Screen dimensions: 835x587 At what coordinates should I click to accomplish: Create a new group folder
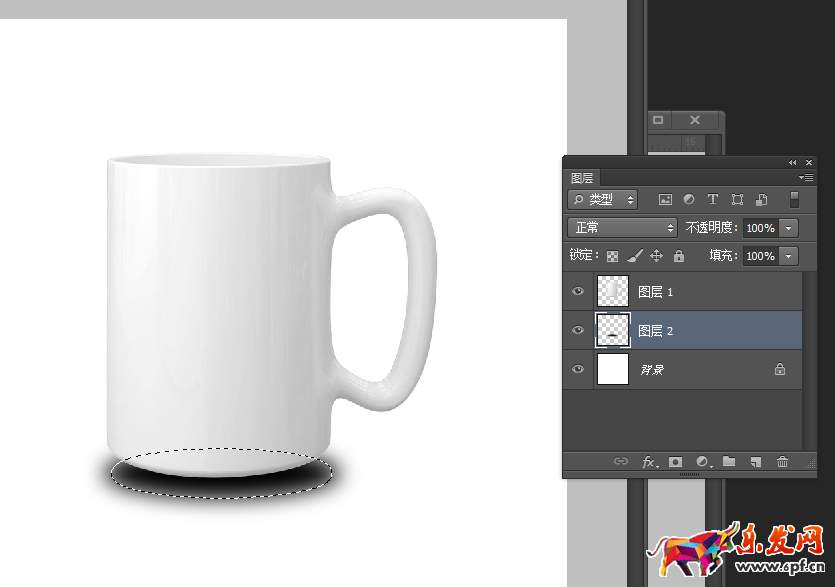(x=729, y=462)
